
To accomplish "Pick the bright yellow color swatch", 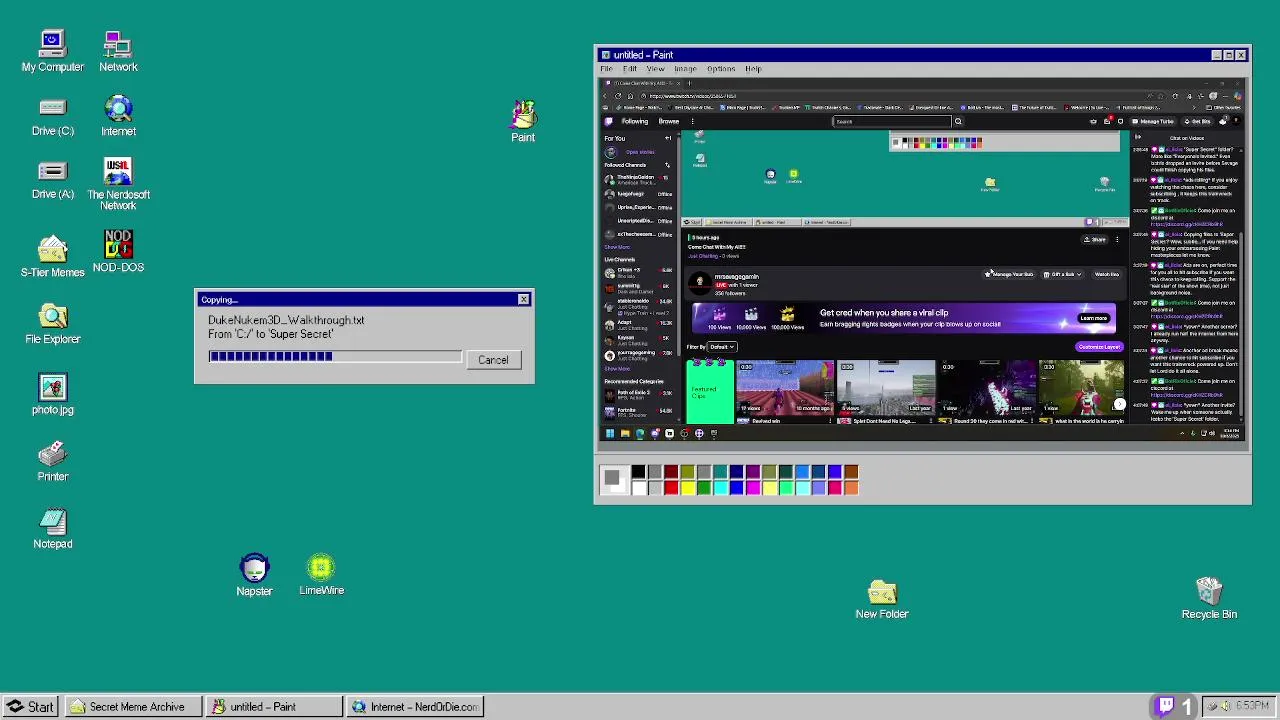I will 688,488.
